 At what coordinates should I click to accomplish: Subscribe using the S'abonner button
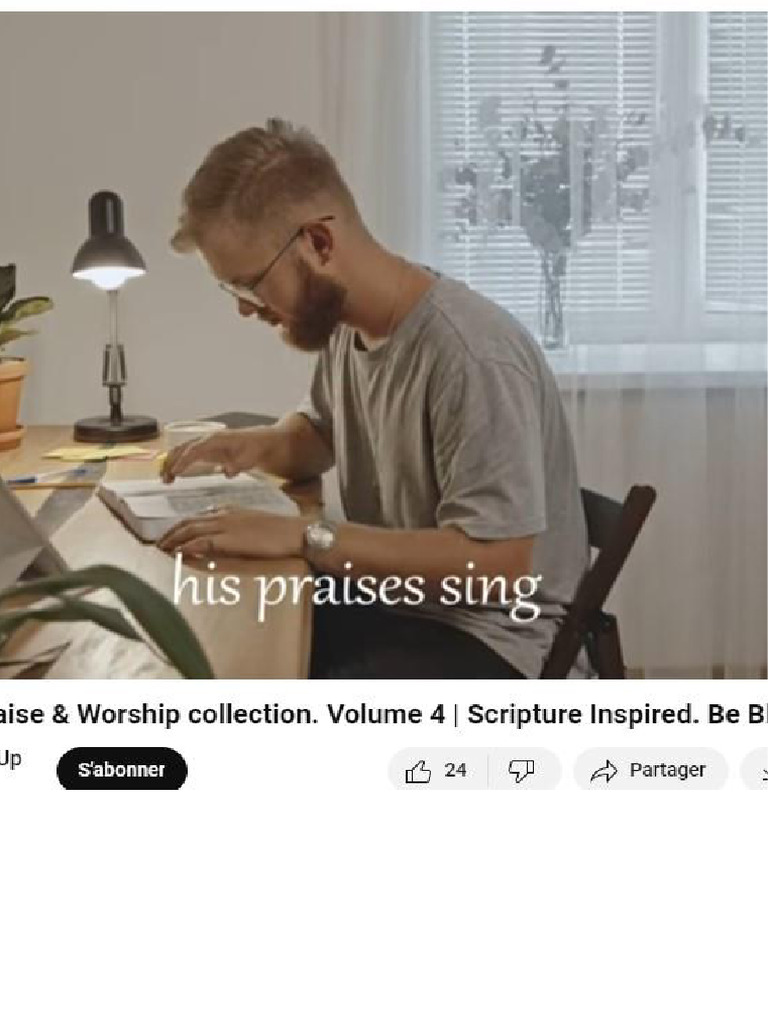tap(121, 769)
